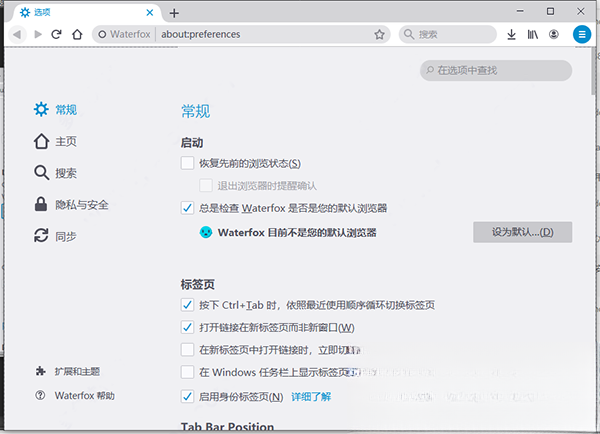Open the 详细了解 link
600x434 pixels.
pos(311,396)
